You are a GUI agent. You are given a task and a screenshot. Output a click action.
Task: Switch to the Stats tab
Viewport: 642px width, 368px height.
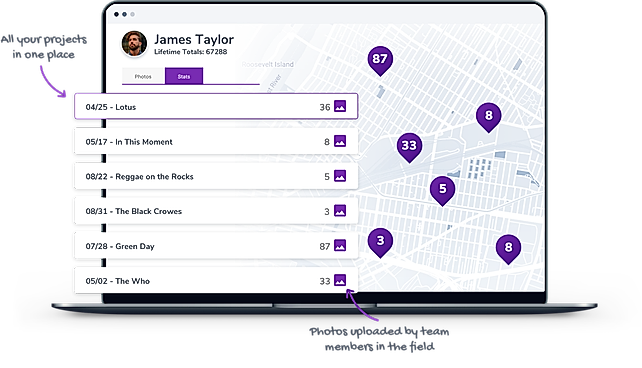pyautogui.click(x=184, y=77)
